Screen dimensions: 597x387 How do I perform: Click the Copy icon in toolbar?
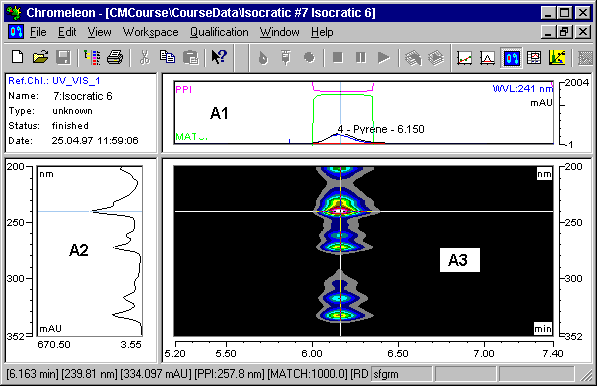[x=167, y=58]
